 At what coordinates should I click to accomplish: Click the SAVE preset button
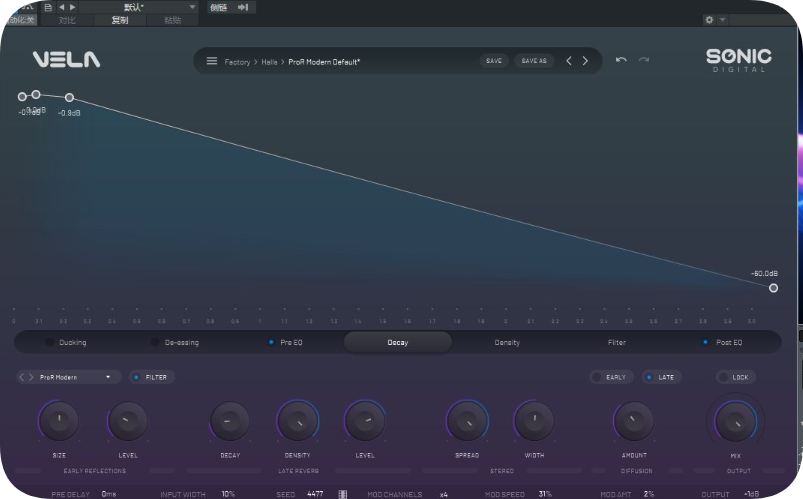point(494,60)
